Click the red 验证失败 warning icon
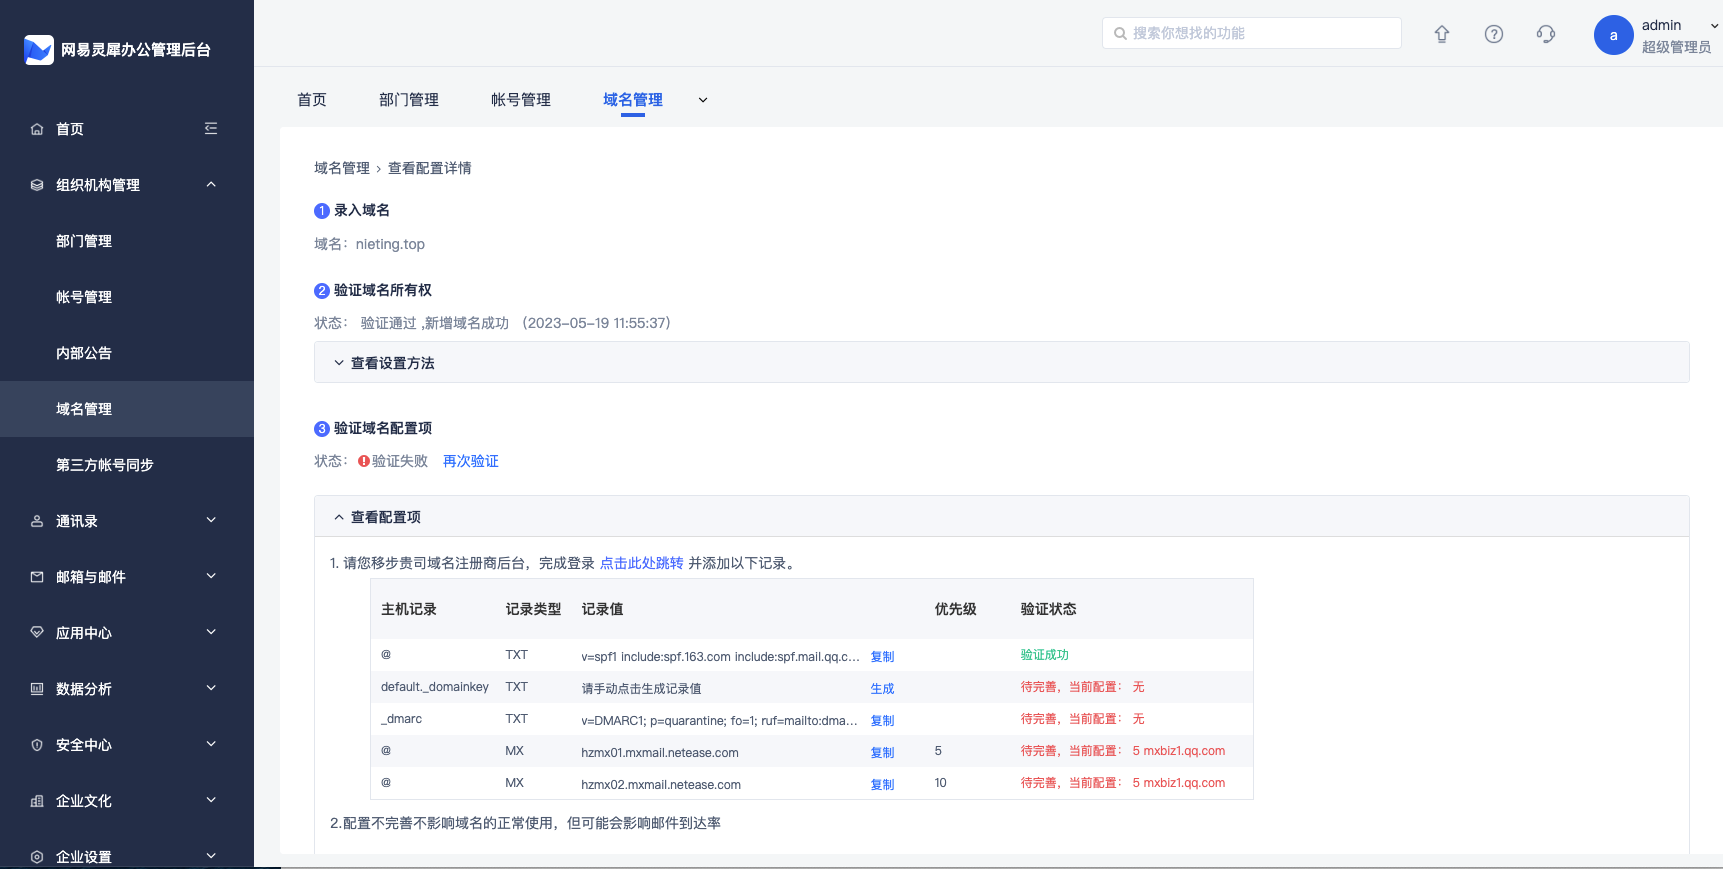This screenshot has width=1723, height=869. coord(364,461)
